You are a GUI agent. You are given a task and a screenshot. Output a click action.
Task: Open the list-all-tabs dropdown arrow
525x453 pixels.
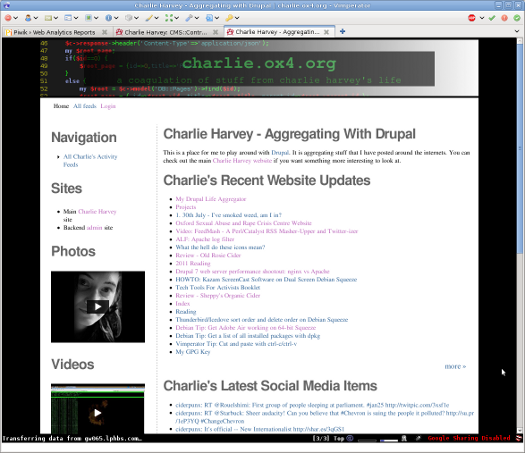click(517, 31)
